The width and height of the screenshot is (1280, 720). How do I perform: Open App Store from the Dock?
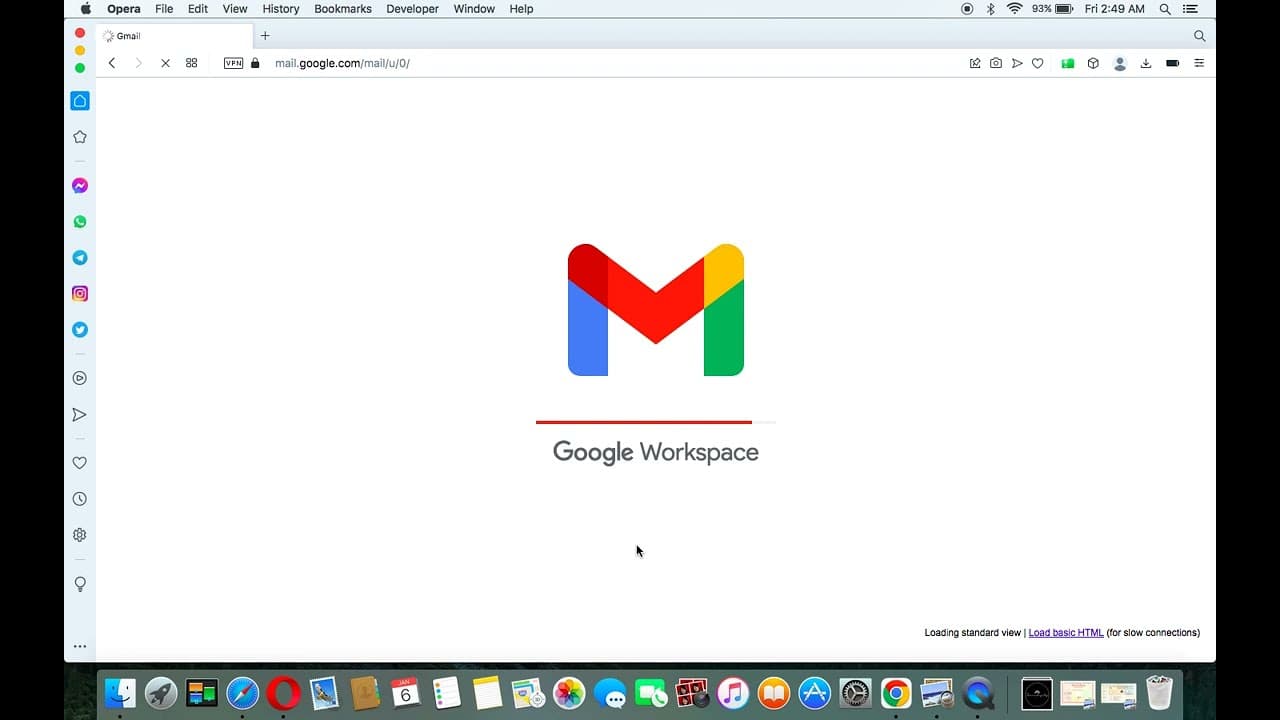point(814,693)
